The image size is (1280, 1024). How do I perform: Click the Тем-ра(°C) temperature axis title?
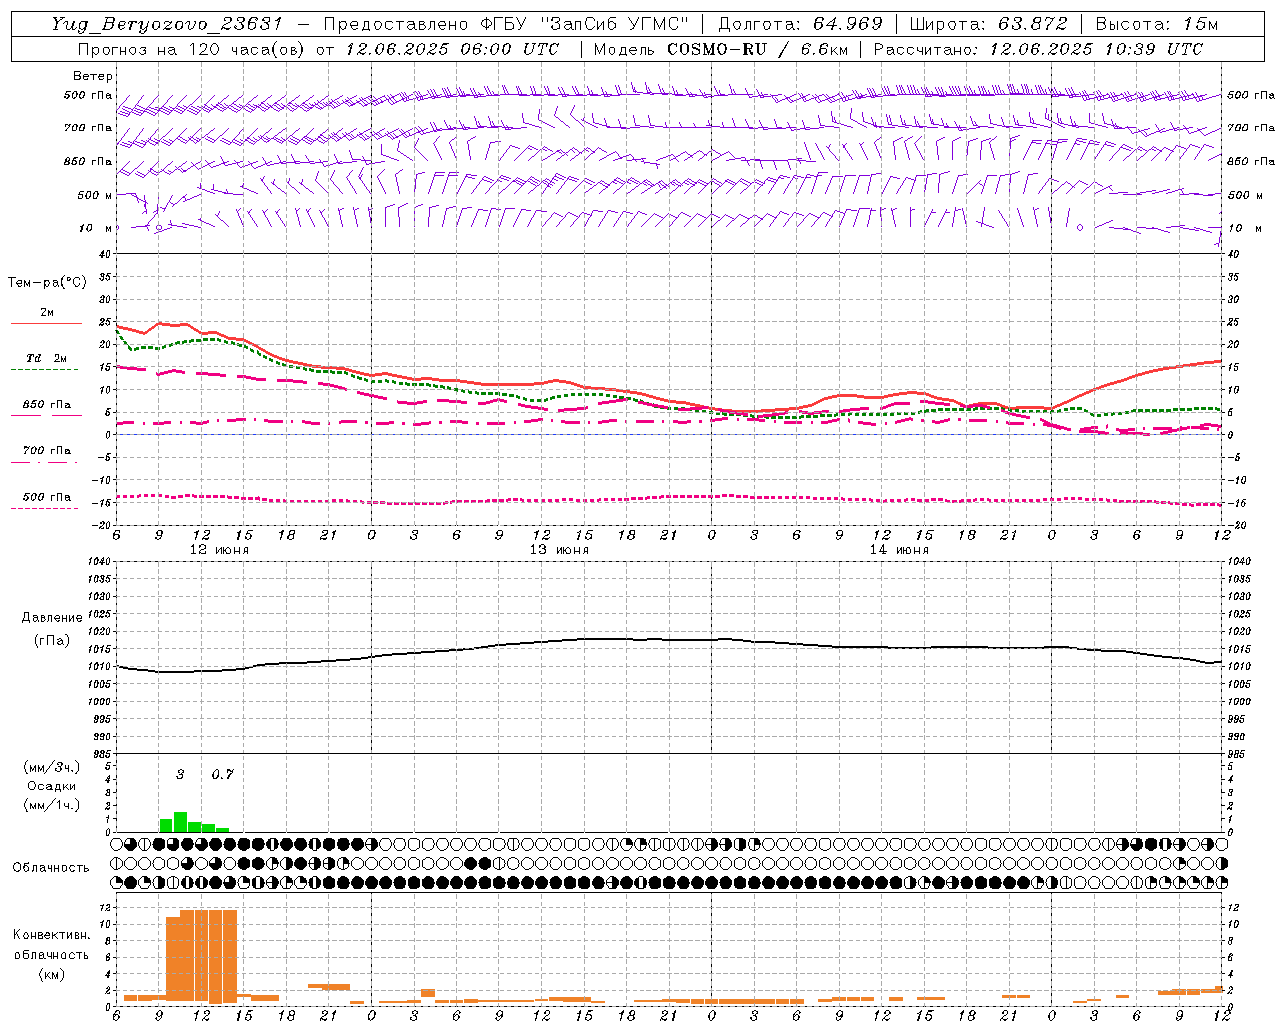pyautogui.click(x=47, y=283)
